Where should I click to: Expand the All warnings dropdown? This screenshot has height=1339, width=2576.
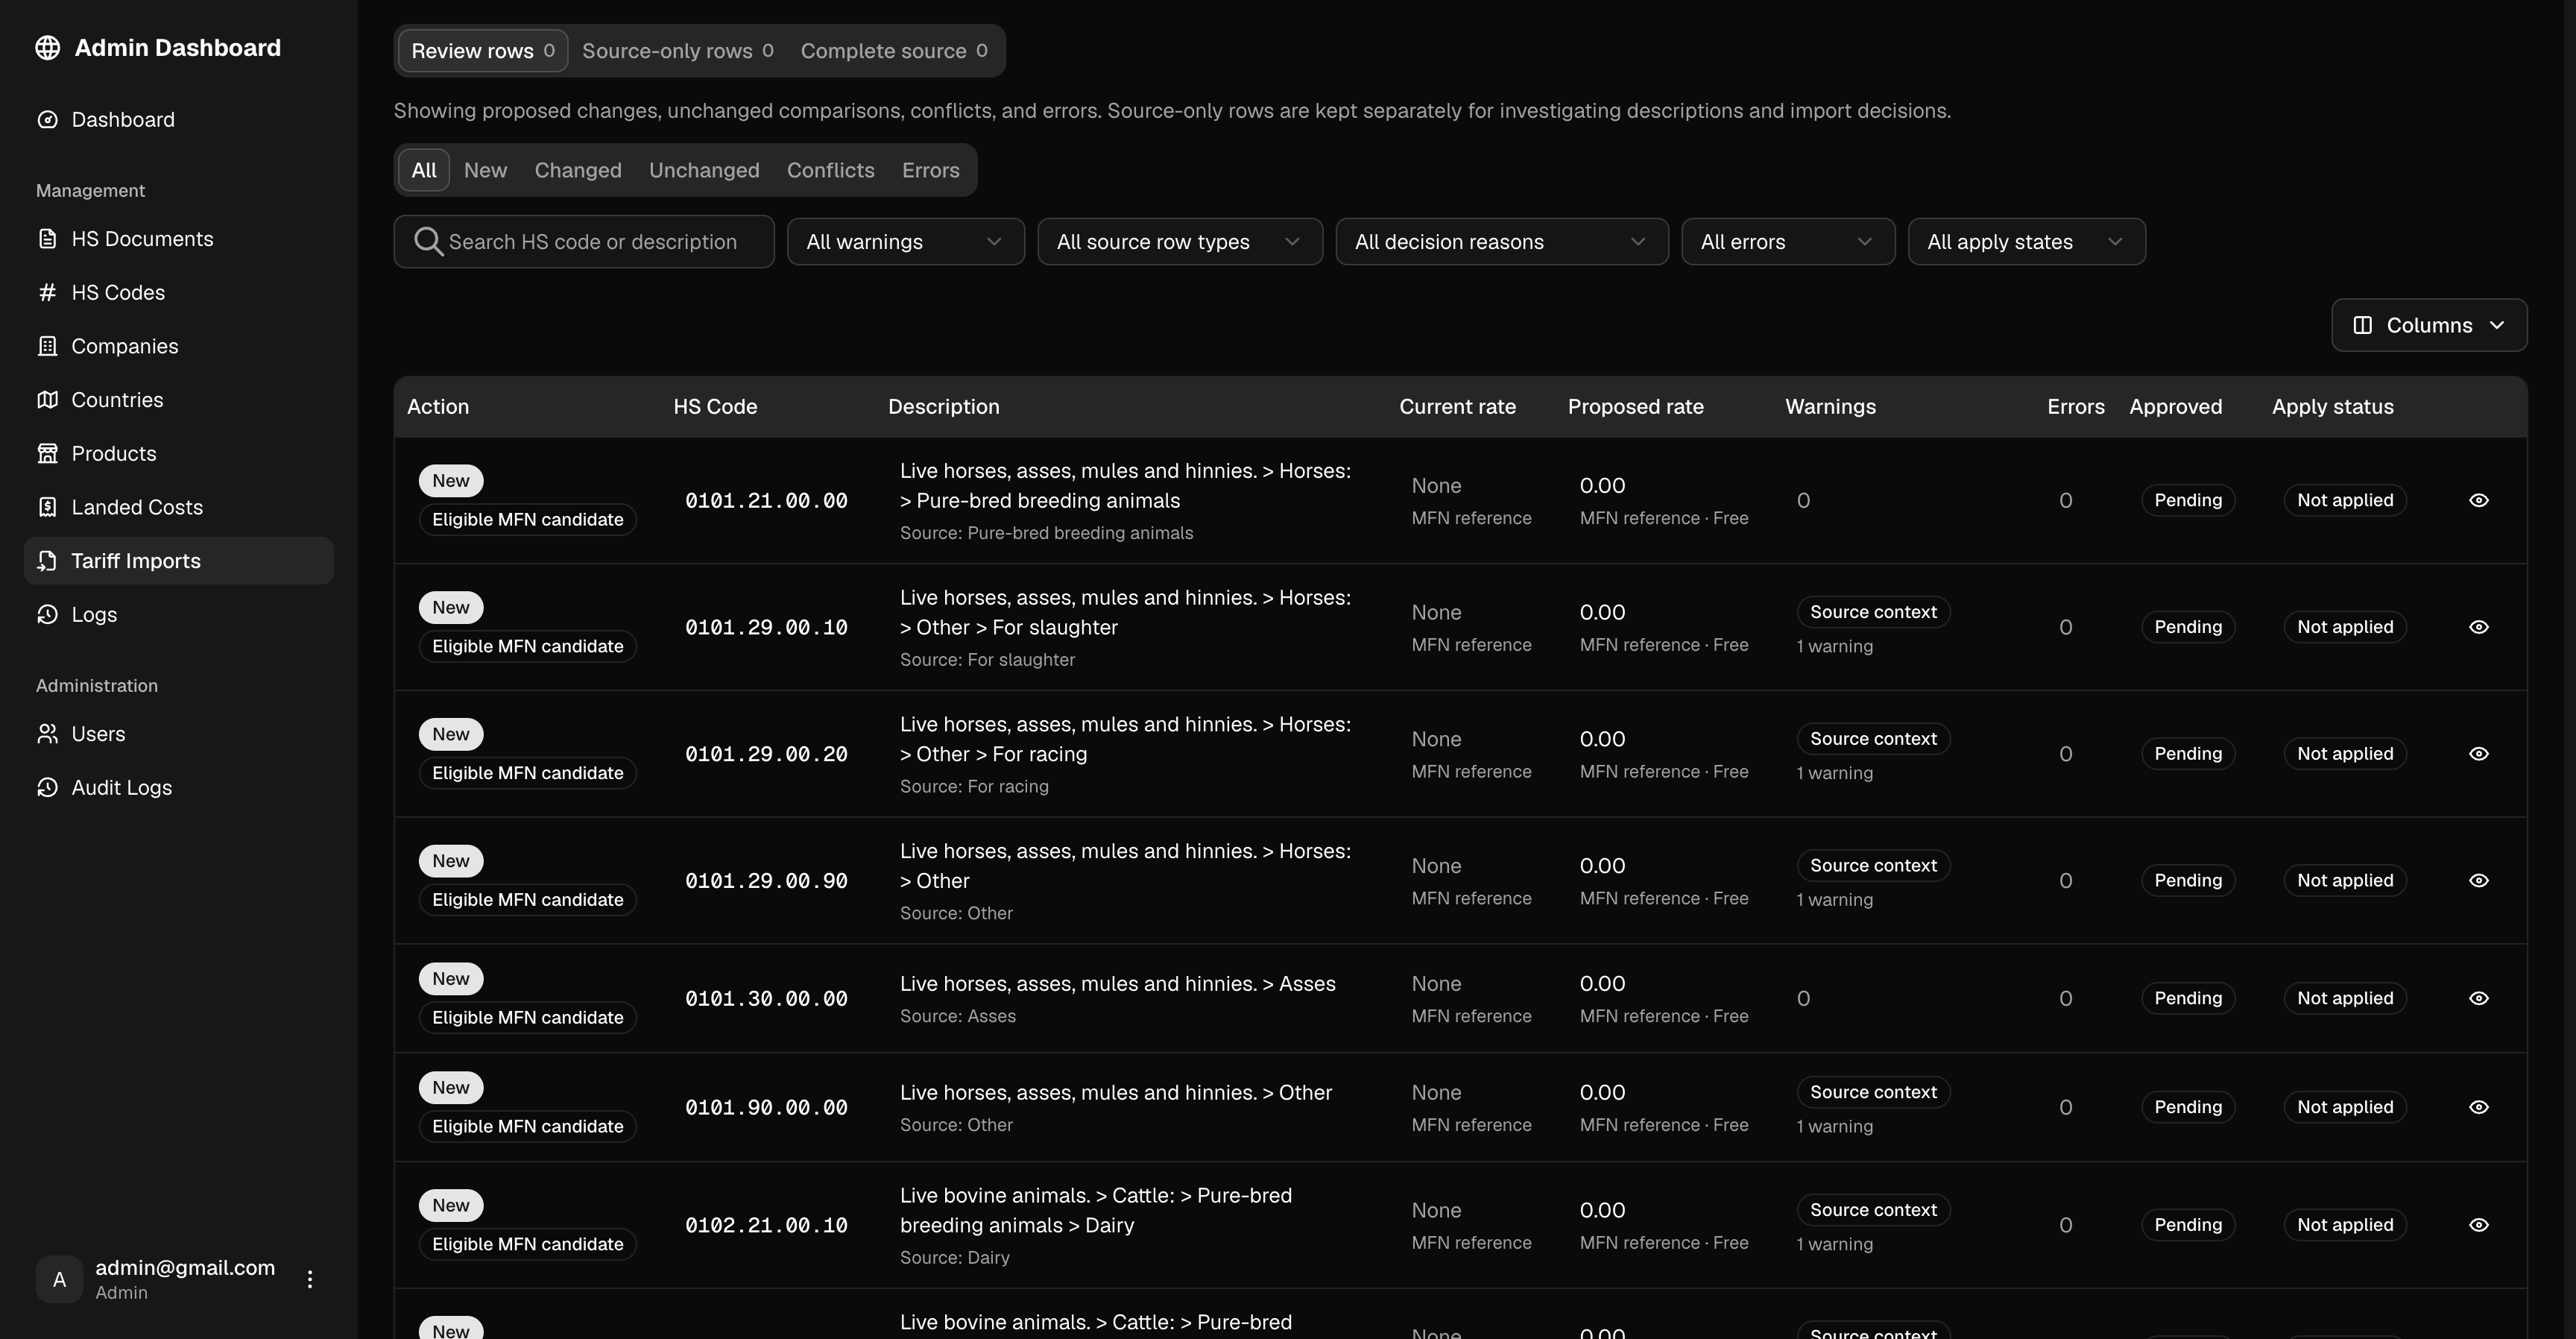[x=905, y=242]
